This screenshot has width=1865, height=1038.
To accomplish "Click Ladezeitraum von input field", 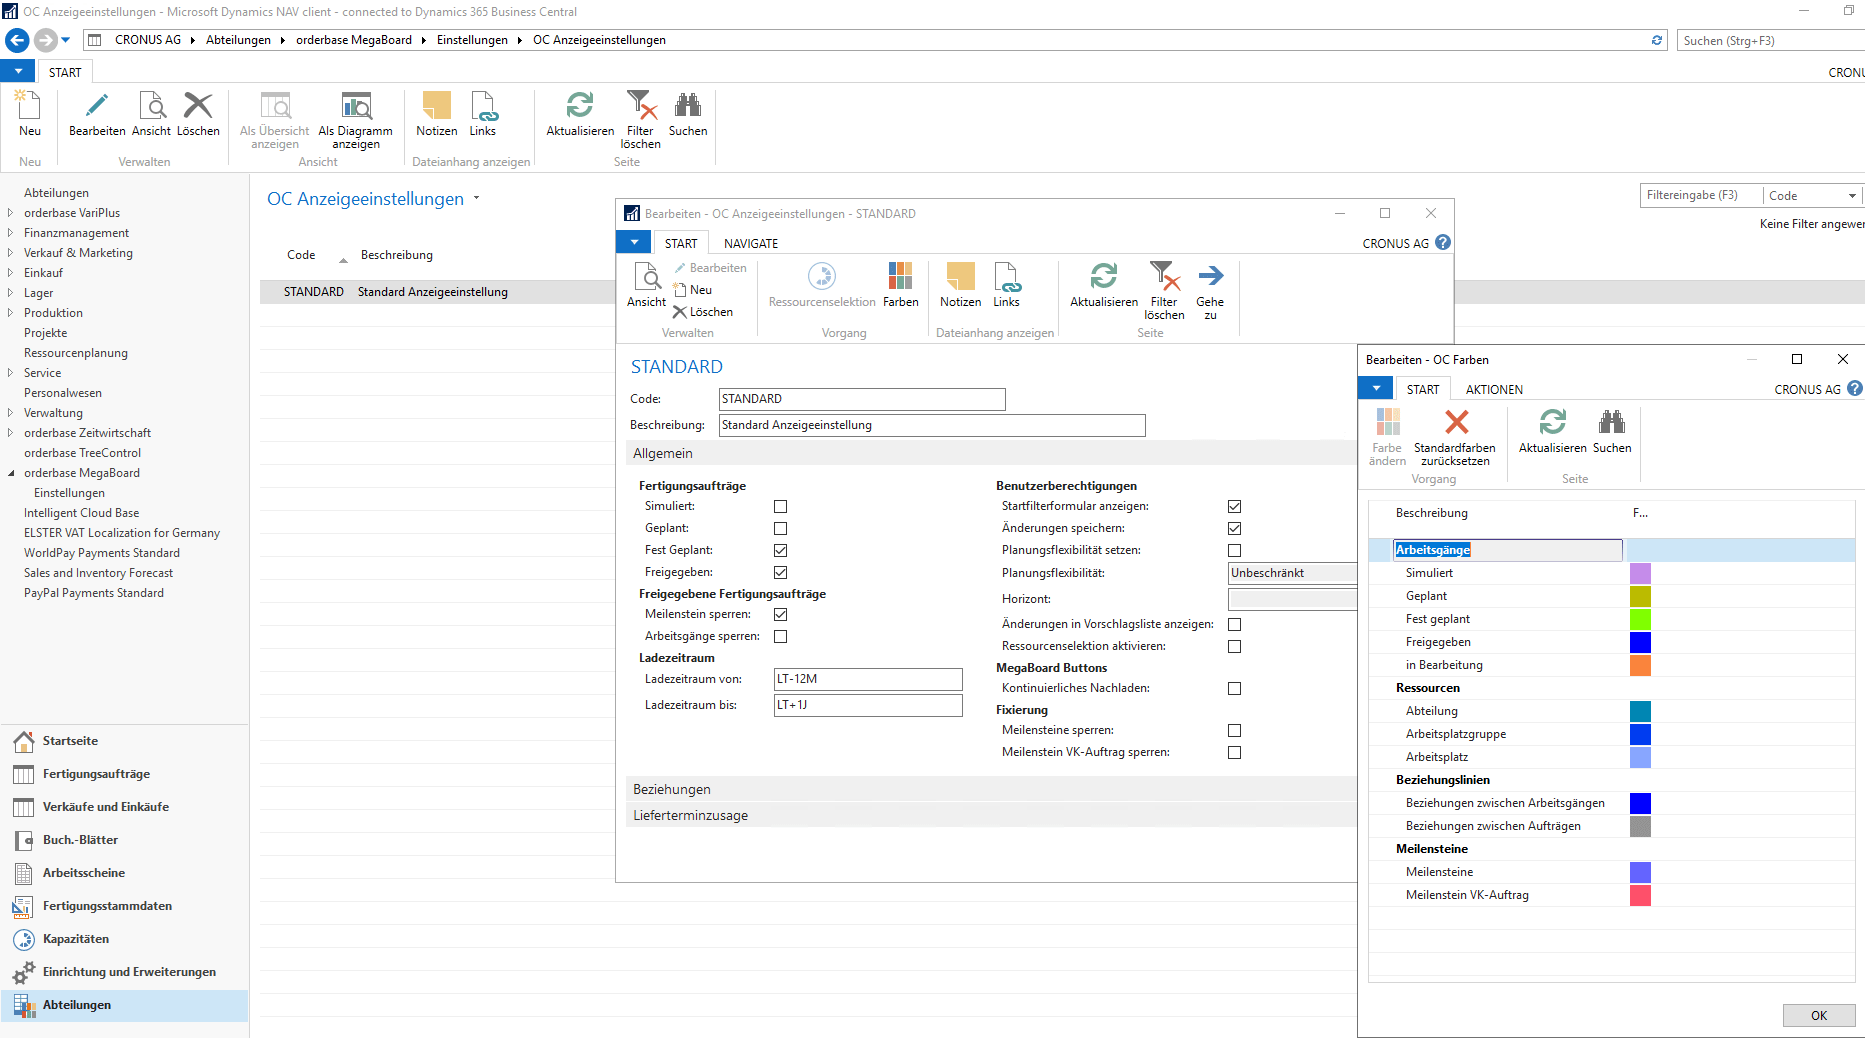I will 868,679.
